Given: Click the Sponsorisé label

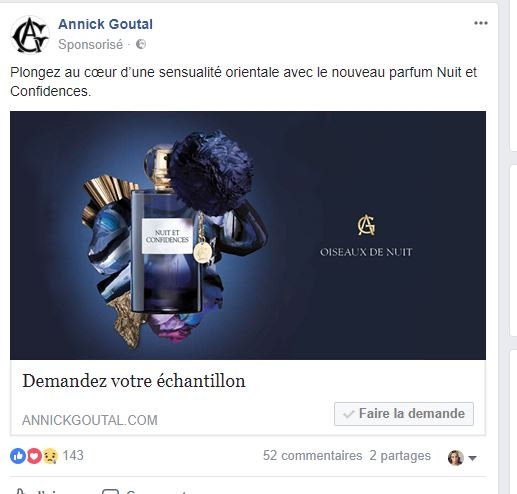Looking at the screenshot, I should (91, 45).
